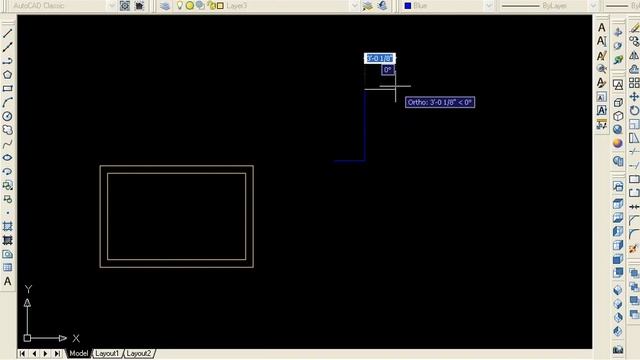
Task: Select Conceptual visual style sphere
Action: tap(618, 143)
